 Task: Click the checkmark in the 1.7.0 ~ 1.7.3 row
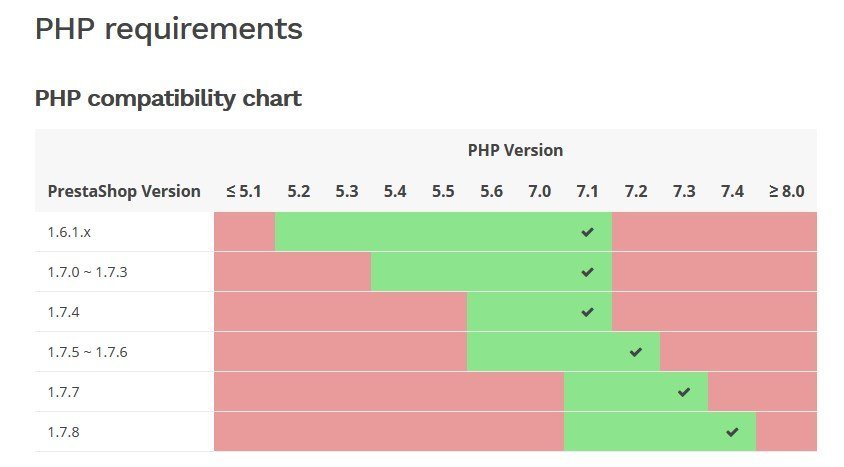[587, 272]
